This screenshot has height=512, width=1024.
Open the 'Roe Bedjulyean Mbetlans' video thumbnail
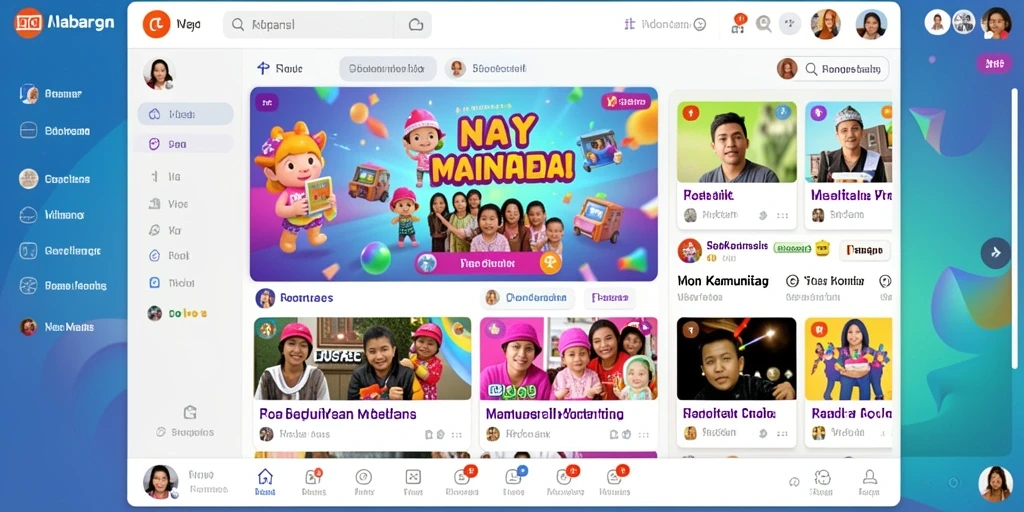tap(362, 359)
